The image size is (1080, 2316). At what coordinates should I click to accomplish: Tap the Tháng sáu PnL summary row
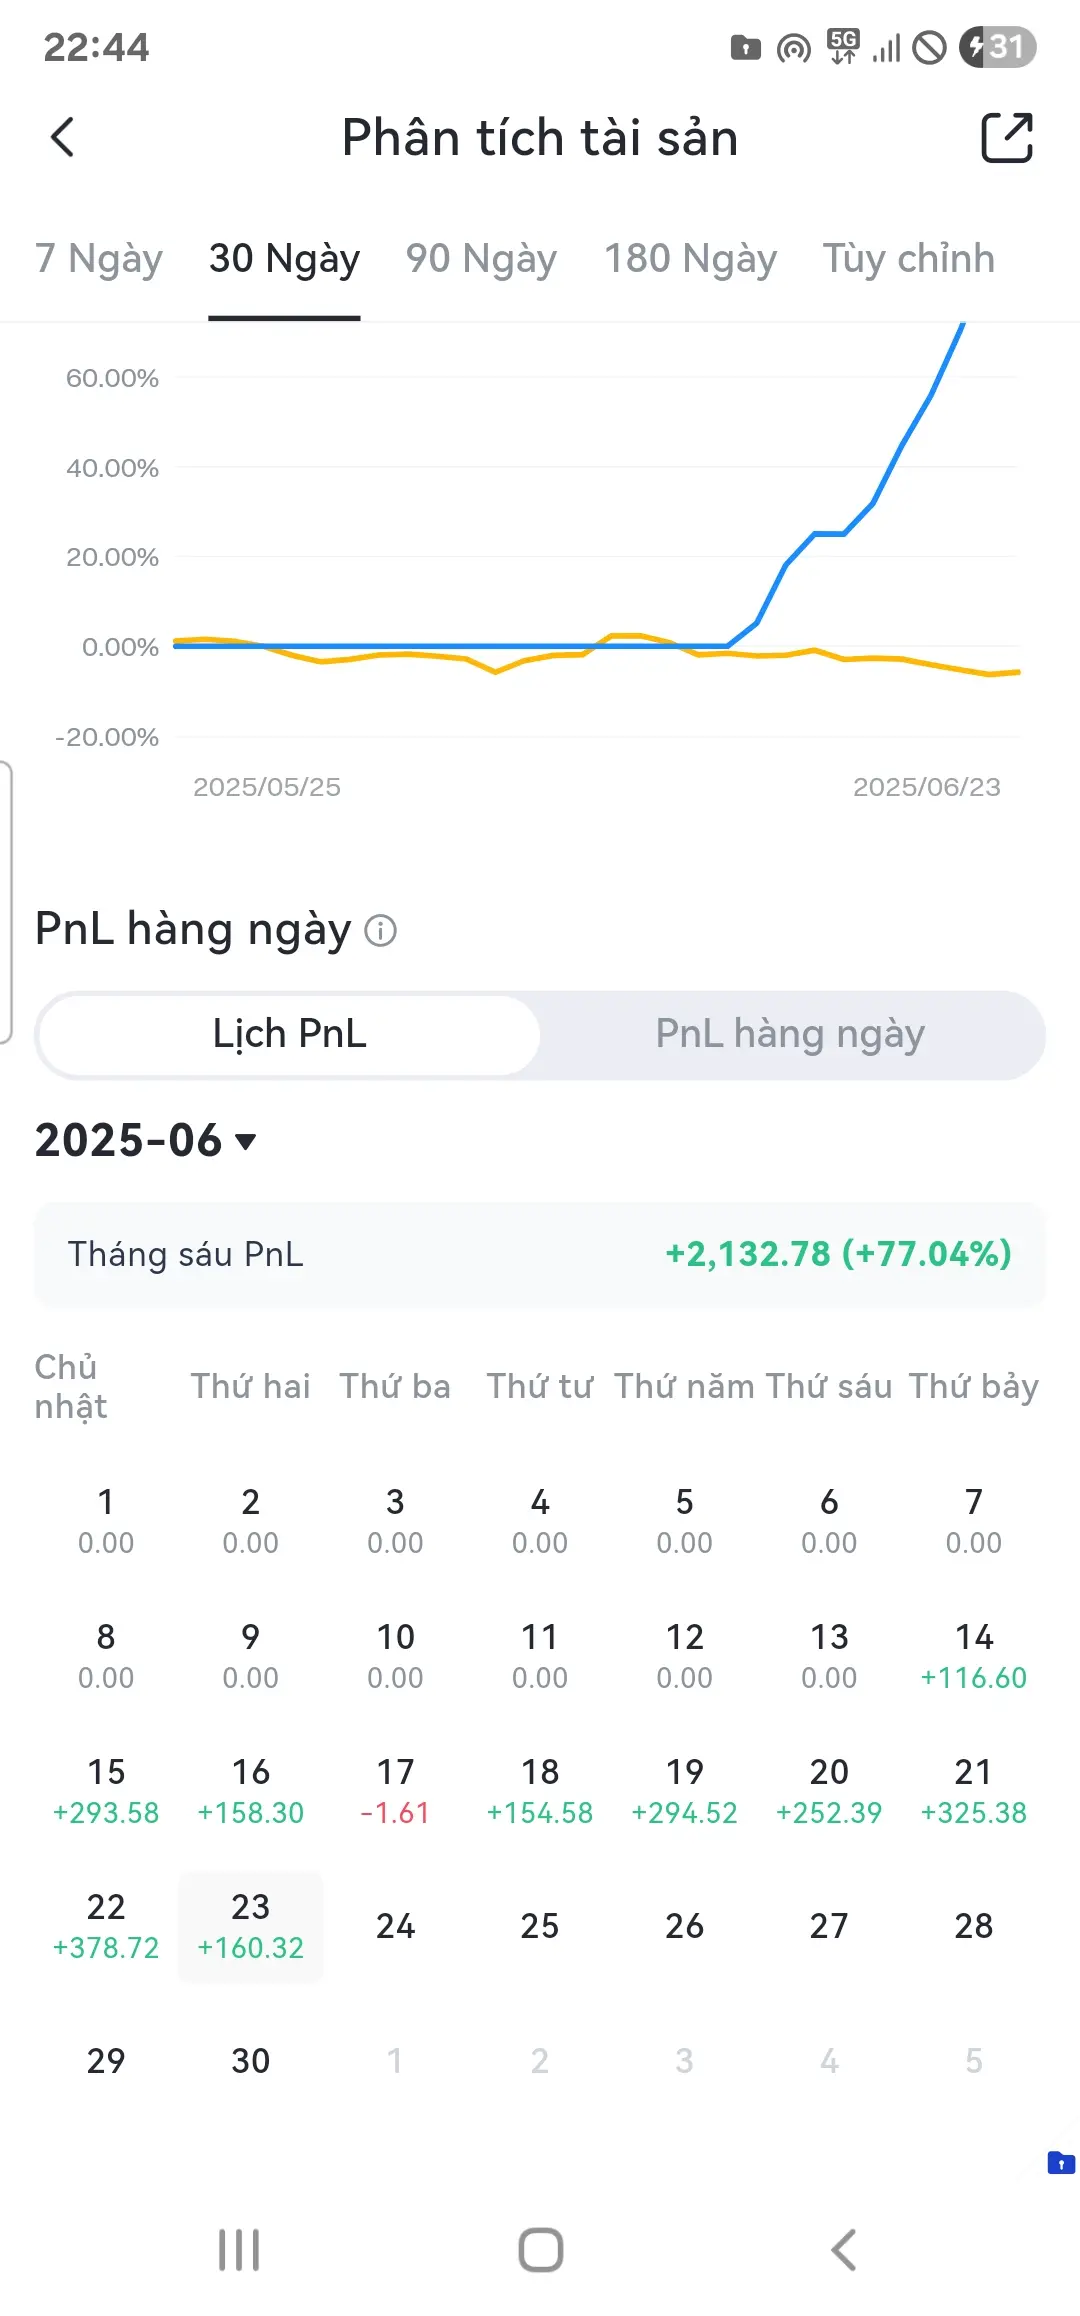540,1254
